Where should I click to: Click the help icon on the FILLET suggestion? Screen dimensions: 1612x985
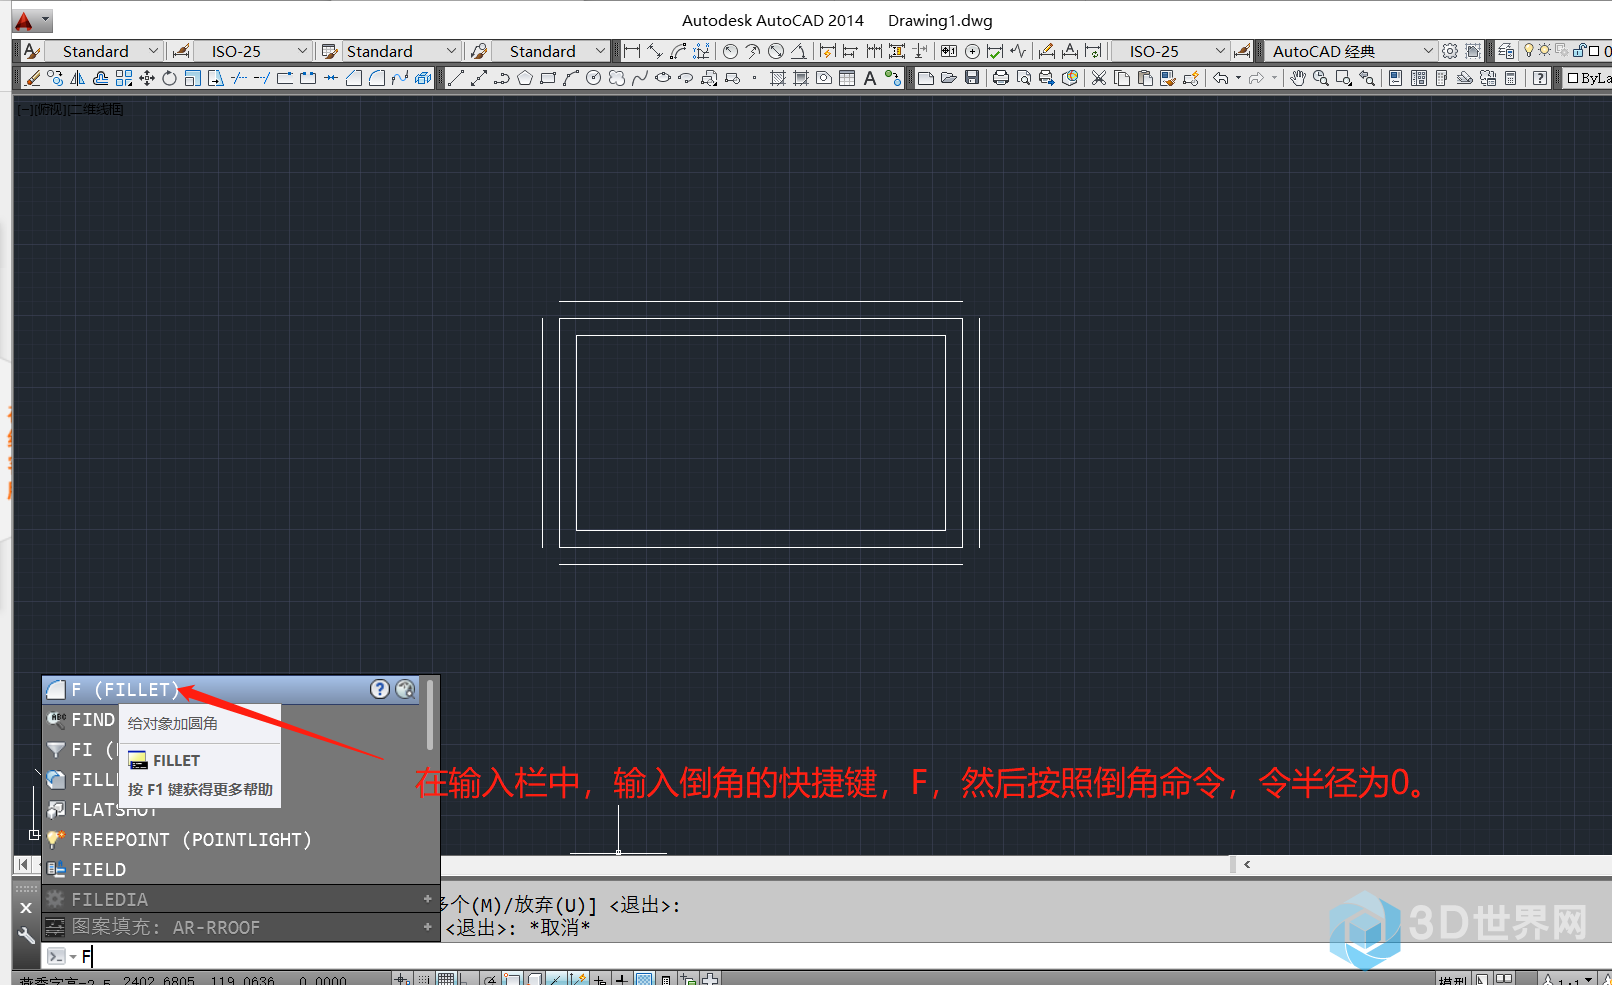tap(380, 689)
